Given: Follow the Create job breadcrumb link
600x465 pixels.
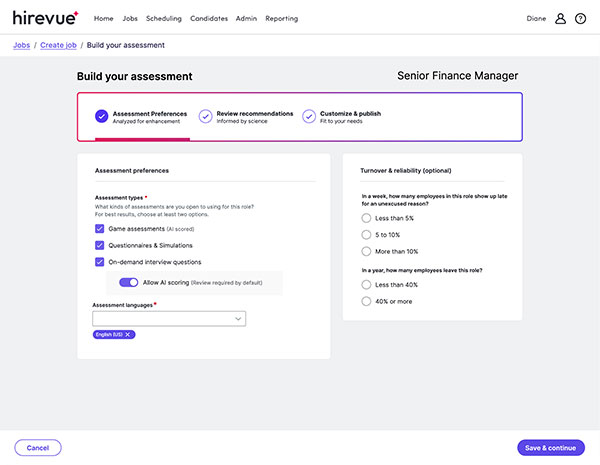Looking at the screenshot, I should coord(58,45).
